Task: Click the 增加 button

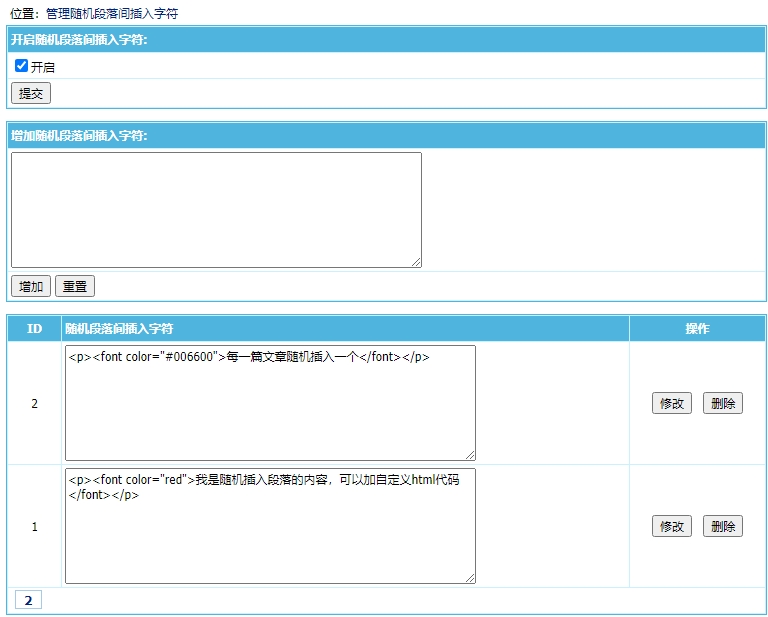Action: (31, 286)
